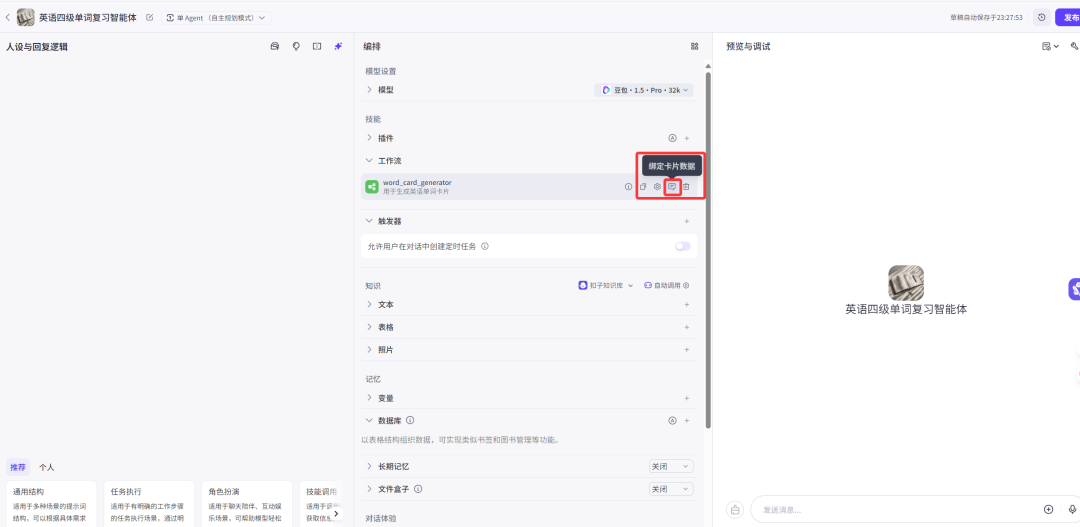Click the microphone icon in chat input

coord(1073,509)
